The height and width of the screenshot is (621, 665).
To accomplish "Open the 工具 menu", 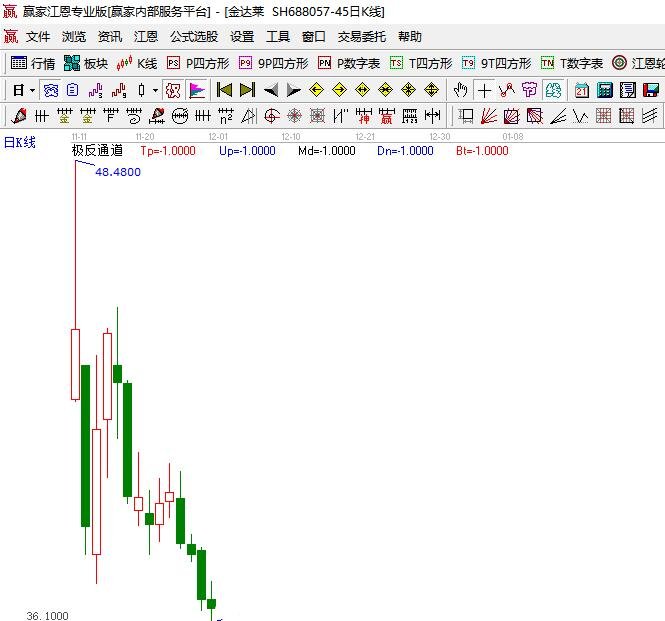I will pos(278,36).
